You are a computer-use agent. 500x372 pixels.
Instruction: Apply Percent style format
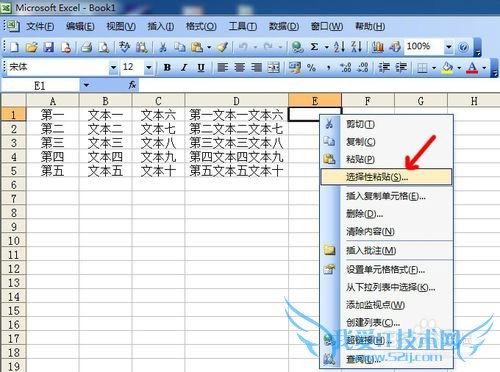pyautogui.click(x=311, y=68)
